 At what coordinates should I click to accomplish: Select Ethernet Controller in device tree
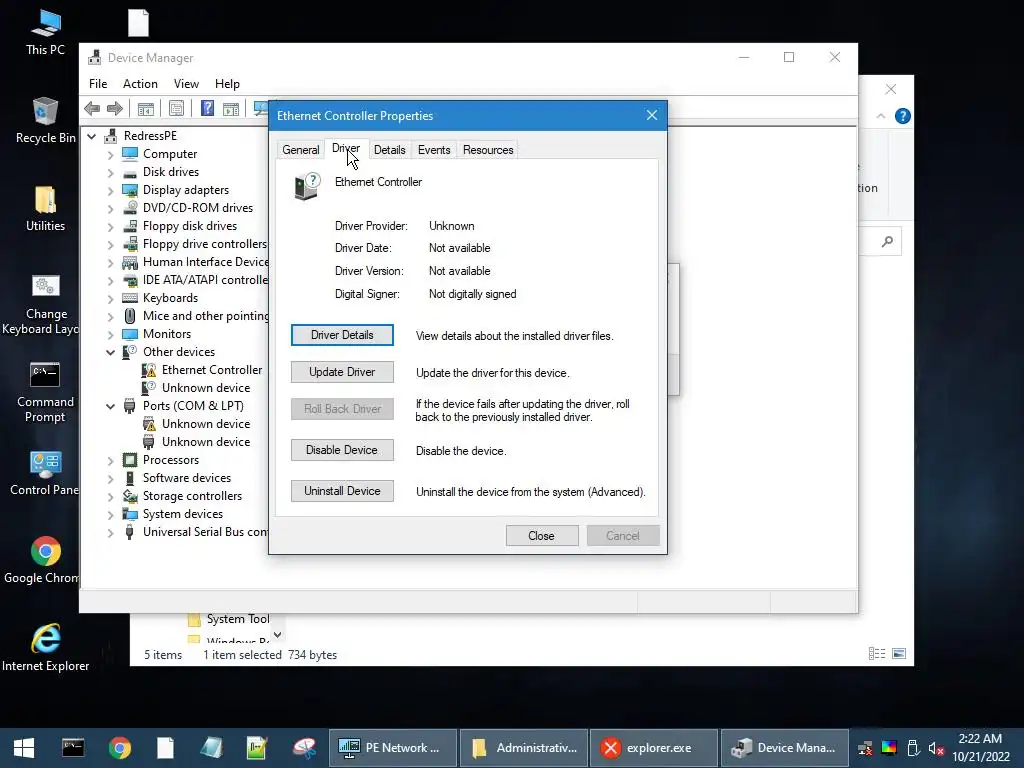(x=212, y=370)
